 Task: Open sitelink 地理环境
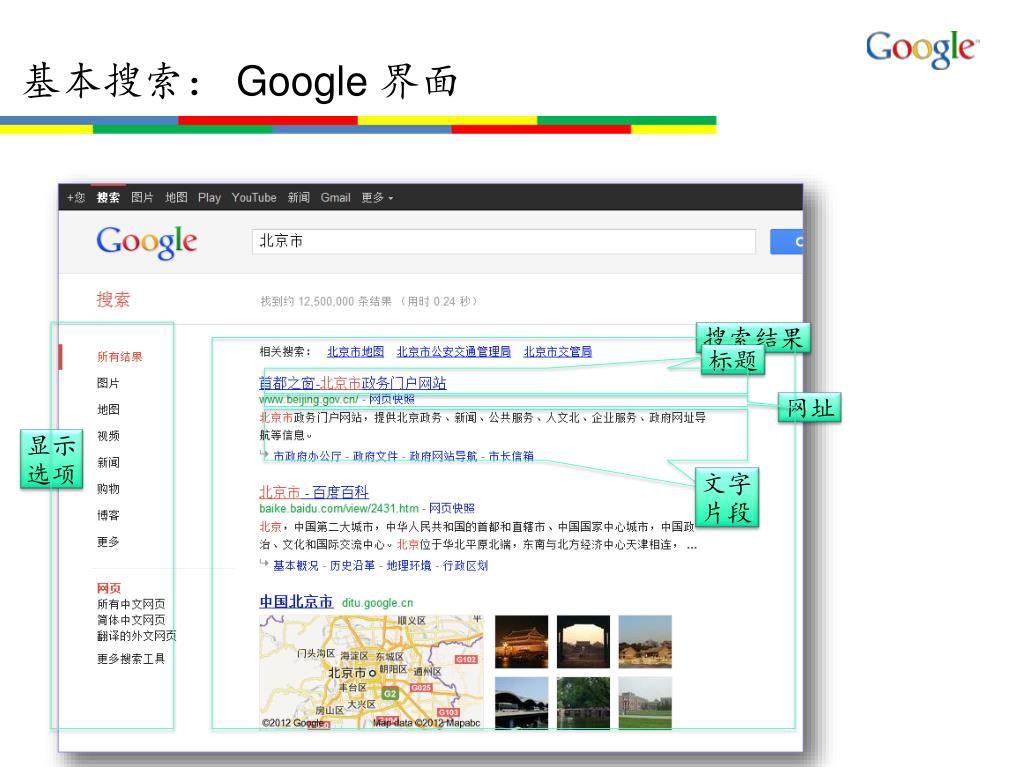pos(408,565)
